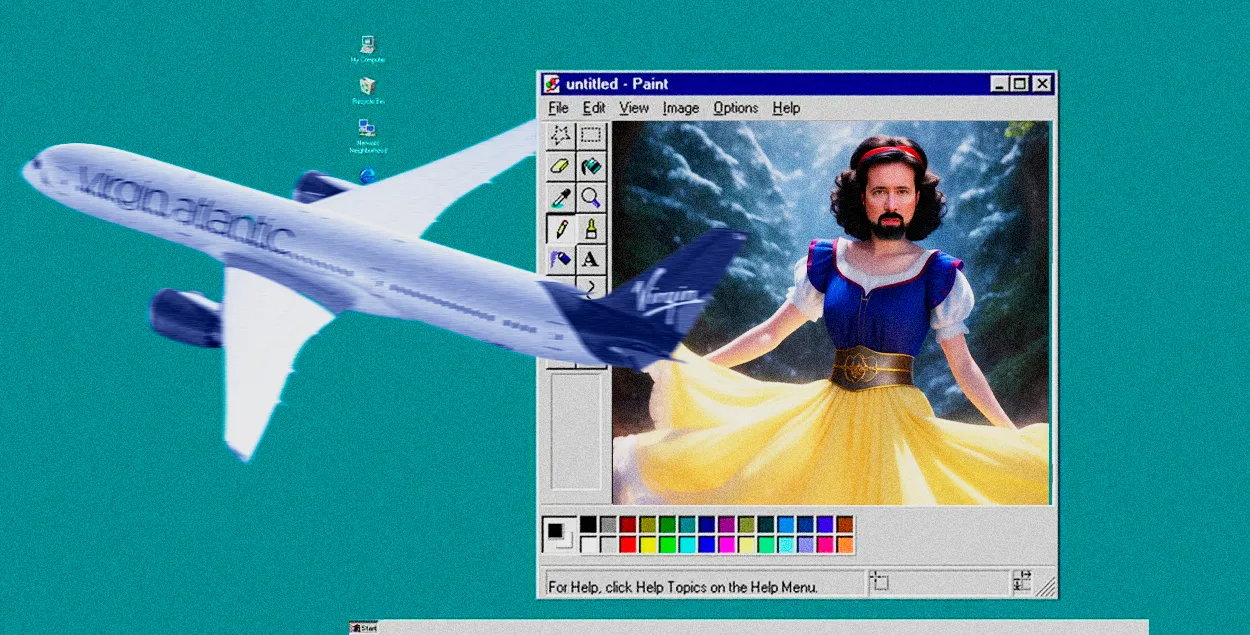Image resolution: width=1250 pixels, height=635 pixels.
Task: Pick the white color swatch
Action: tap(588, 545)
